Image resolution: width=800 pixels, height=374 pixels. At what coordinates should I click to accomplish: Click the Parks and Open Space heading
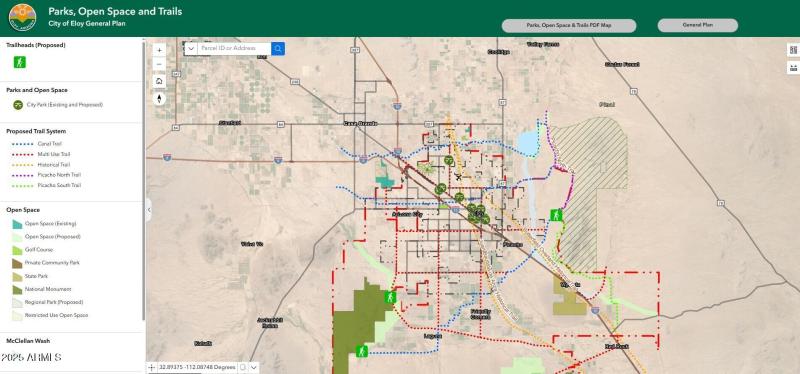[37, 90]
